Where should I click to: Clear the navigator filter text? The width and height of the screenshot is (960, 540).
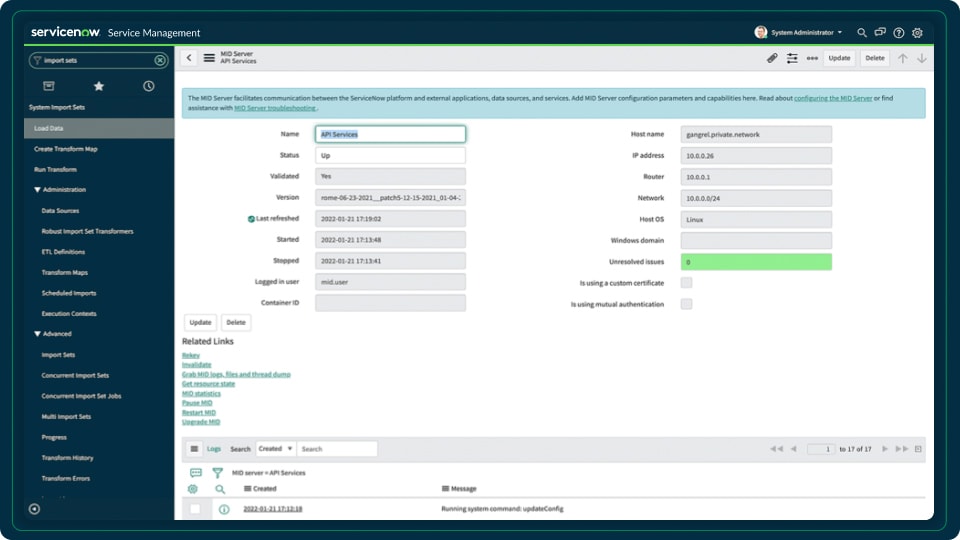(160, 60)
